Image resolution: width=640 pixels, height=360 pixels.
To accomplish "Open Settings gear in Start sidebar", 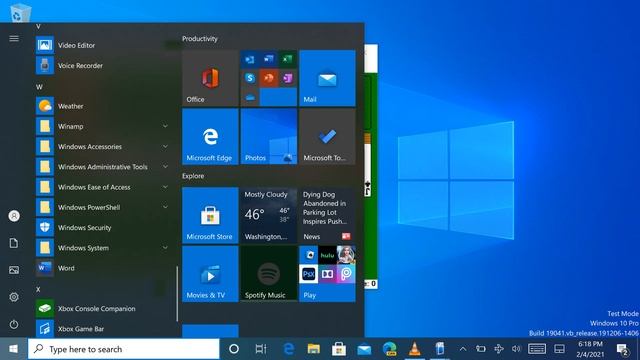I will tap(14, 297).
